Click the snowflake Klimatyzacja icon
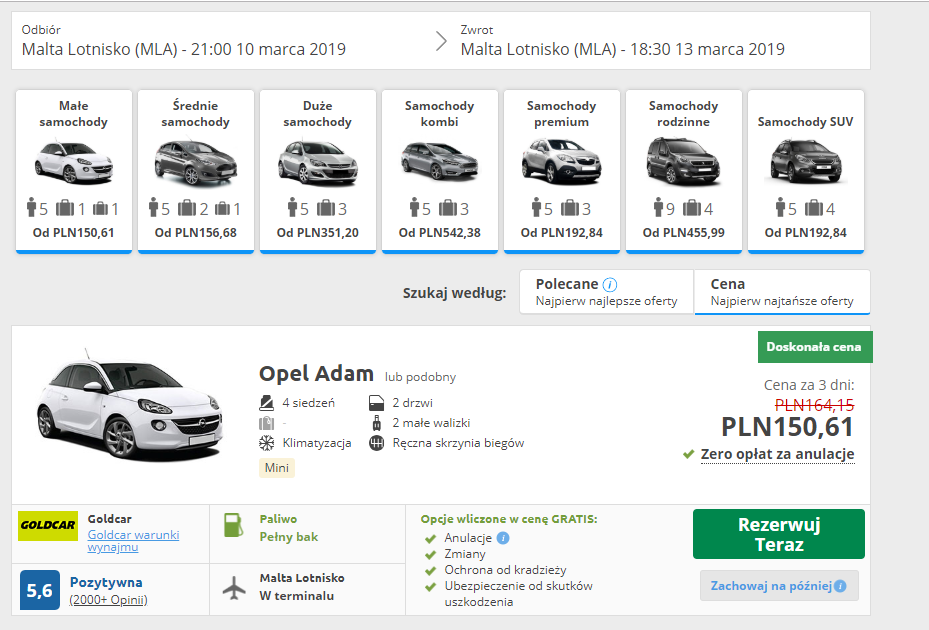This screenshot has height=630, width=929. pyautogui.click(x=267, y=443)
